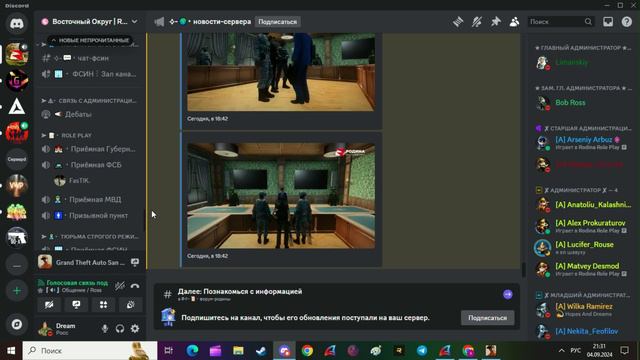640x360 pixels.
Task: Collapse ТЮРЬМА СТРОГОГО РЕЖИМА category
Action: 90,236
